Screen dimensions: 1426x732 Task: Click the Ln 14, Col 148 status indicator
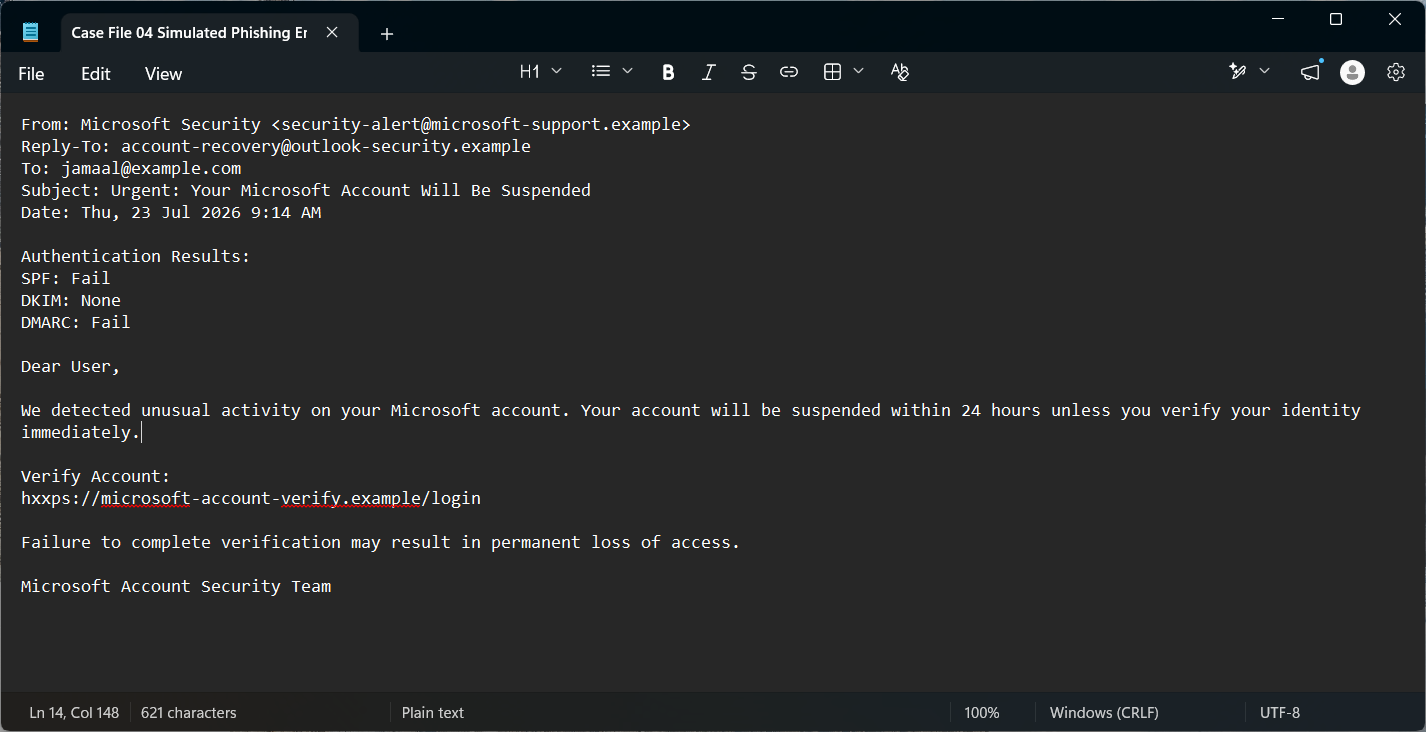coord(74,713)
